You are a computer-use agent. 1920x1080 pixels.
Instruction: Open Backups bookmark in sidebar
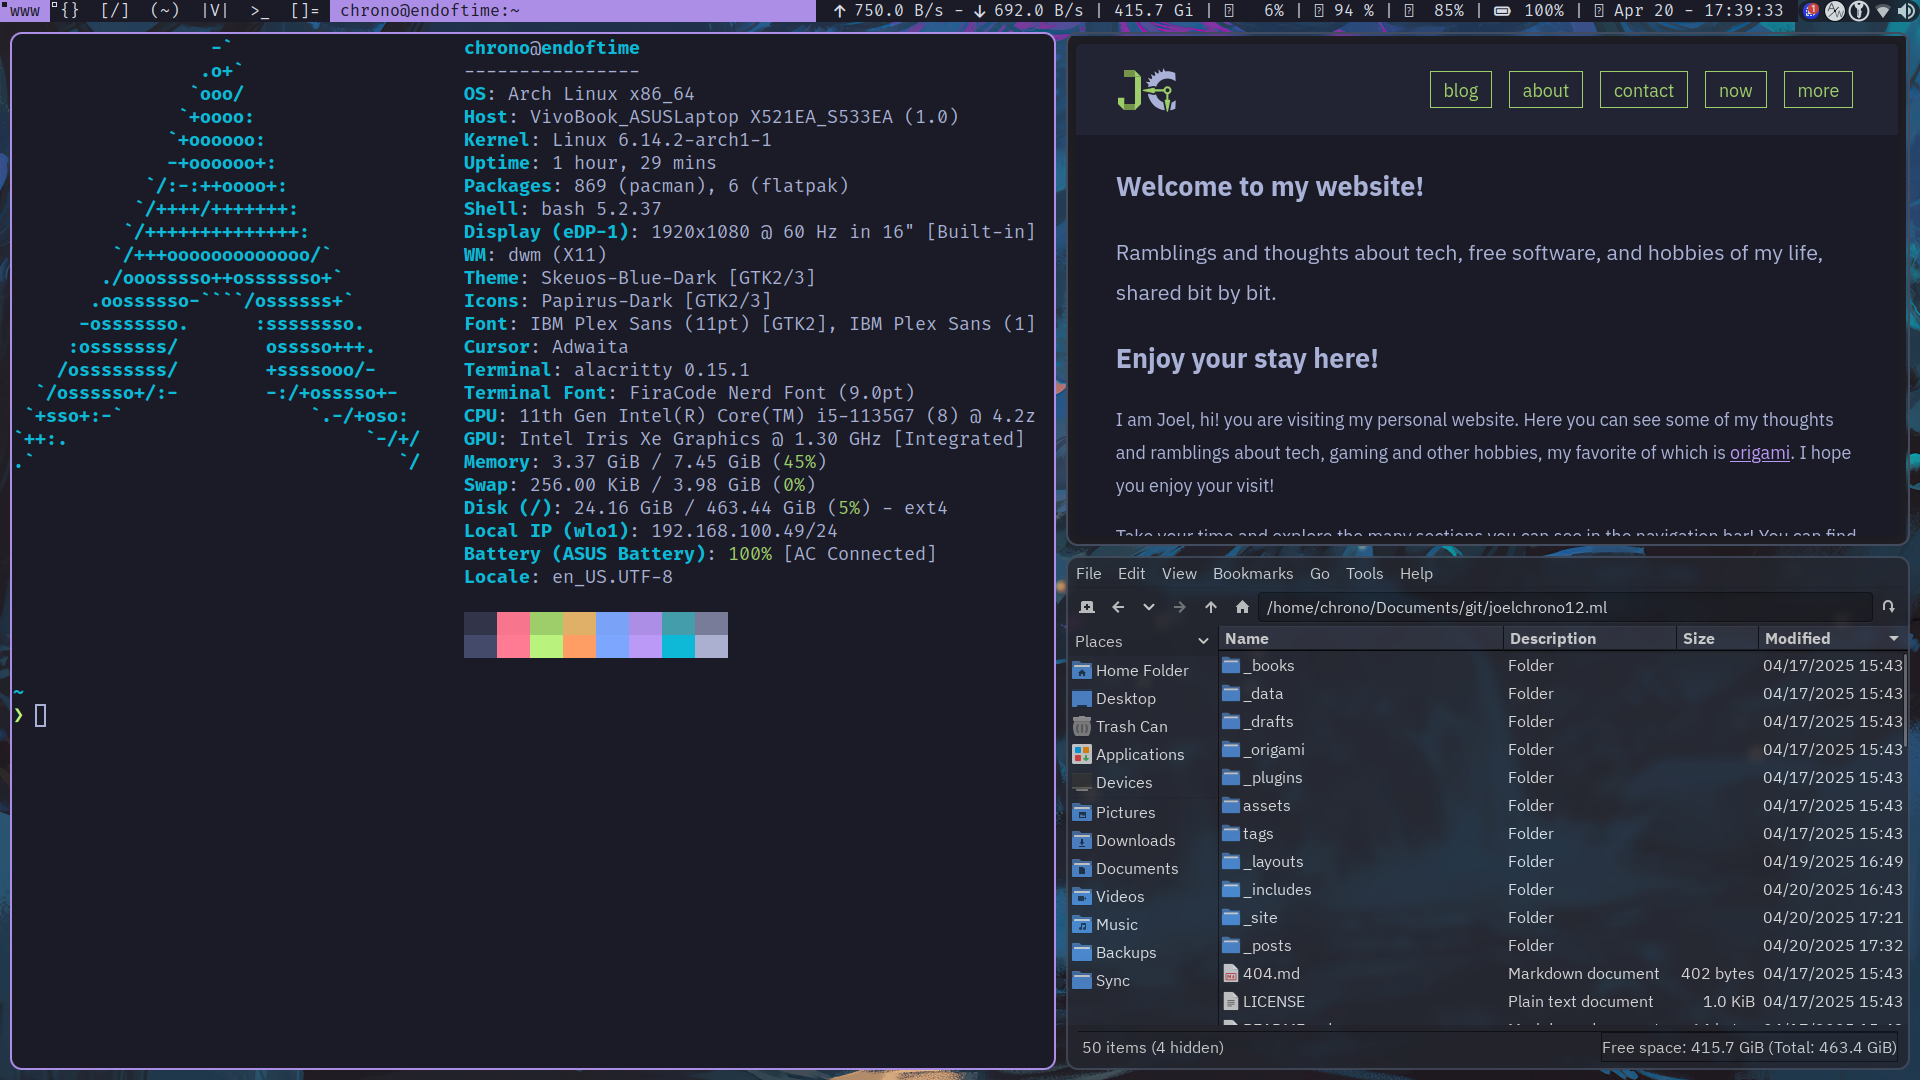[x=1125, y=952]
